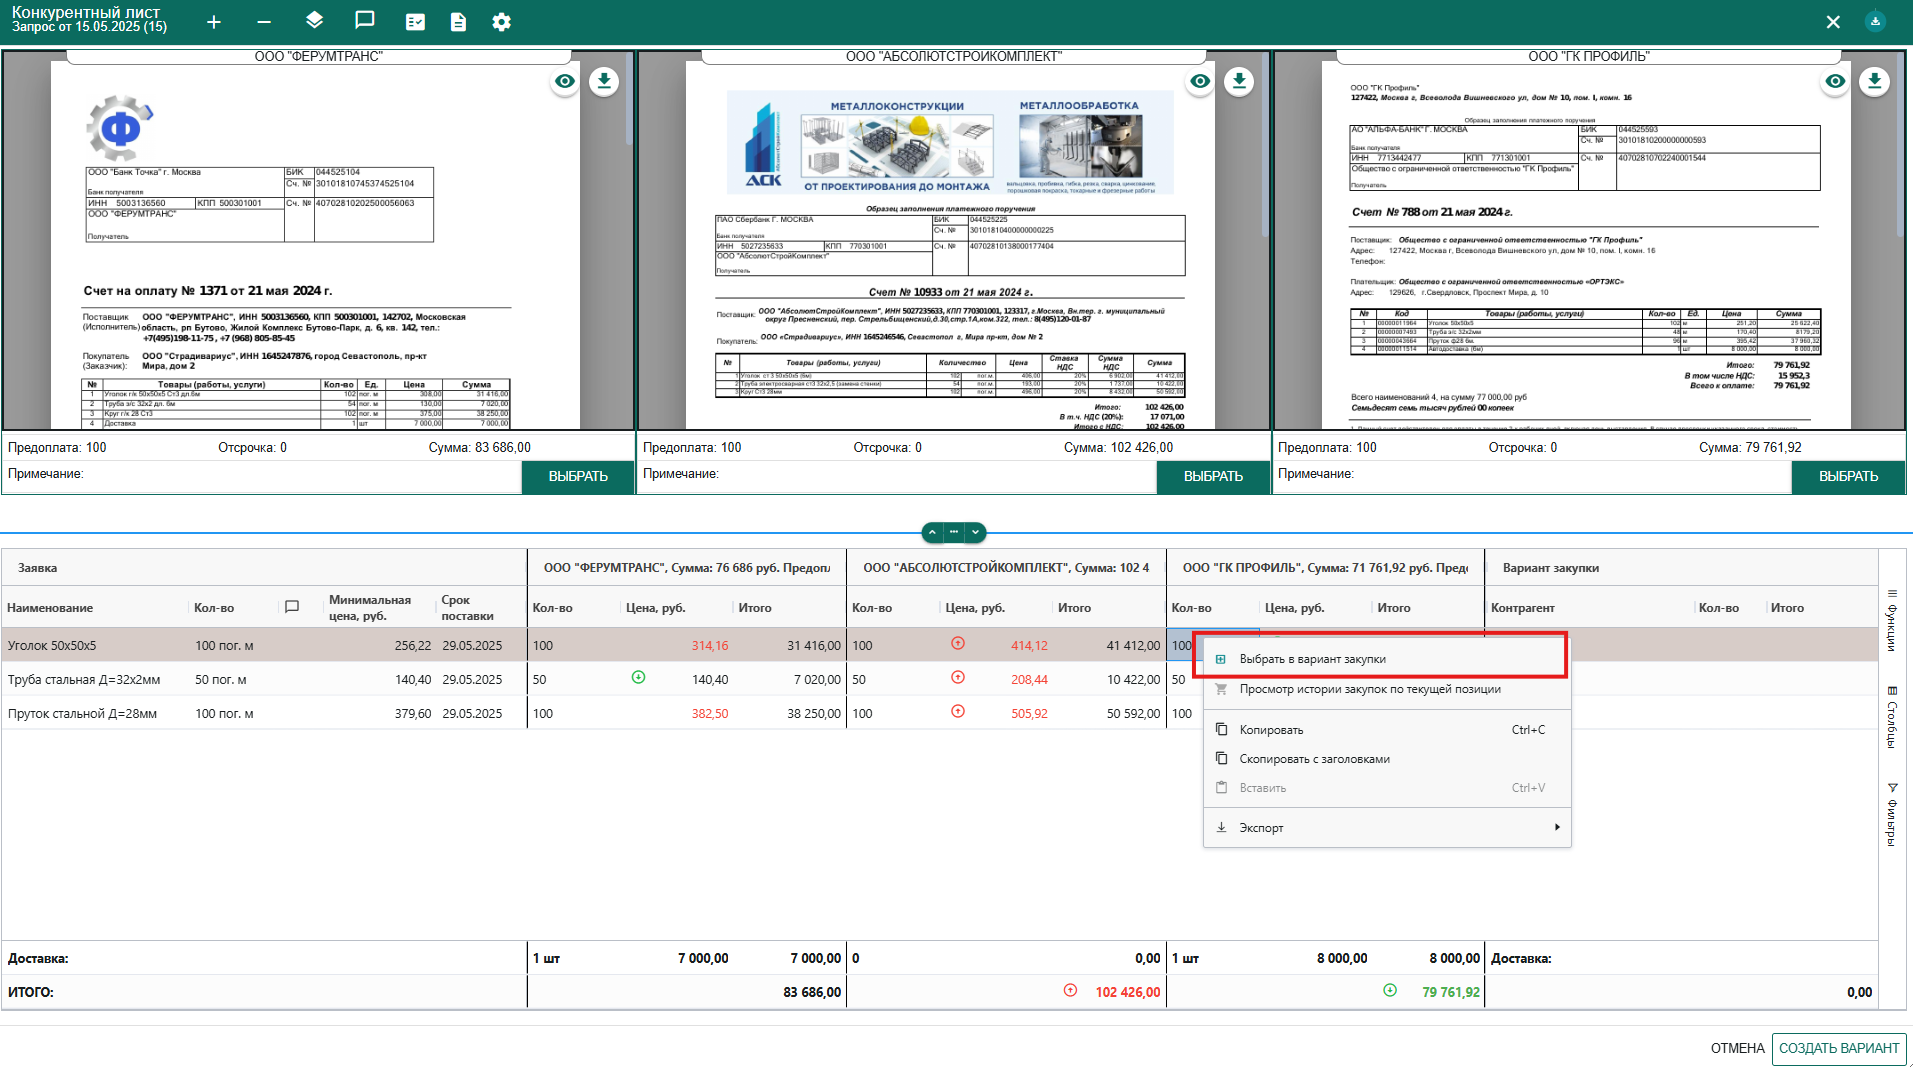Screen dimensions: 1913x1067
Task: Toggle eye preview for ООО ФЕРУМТРАНС document
Action: point(565,81)
